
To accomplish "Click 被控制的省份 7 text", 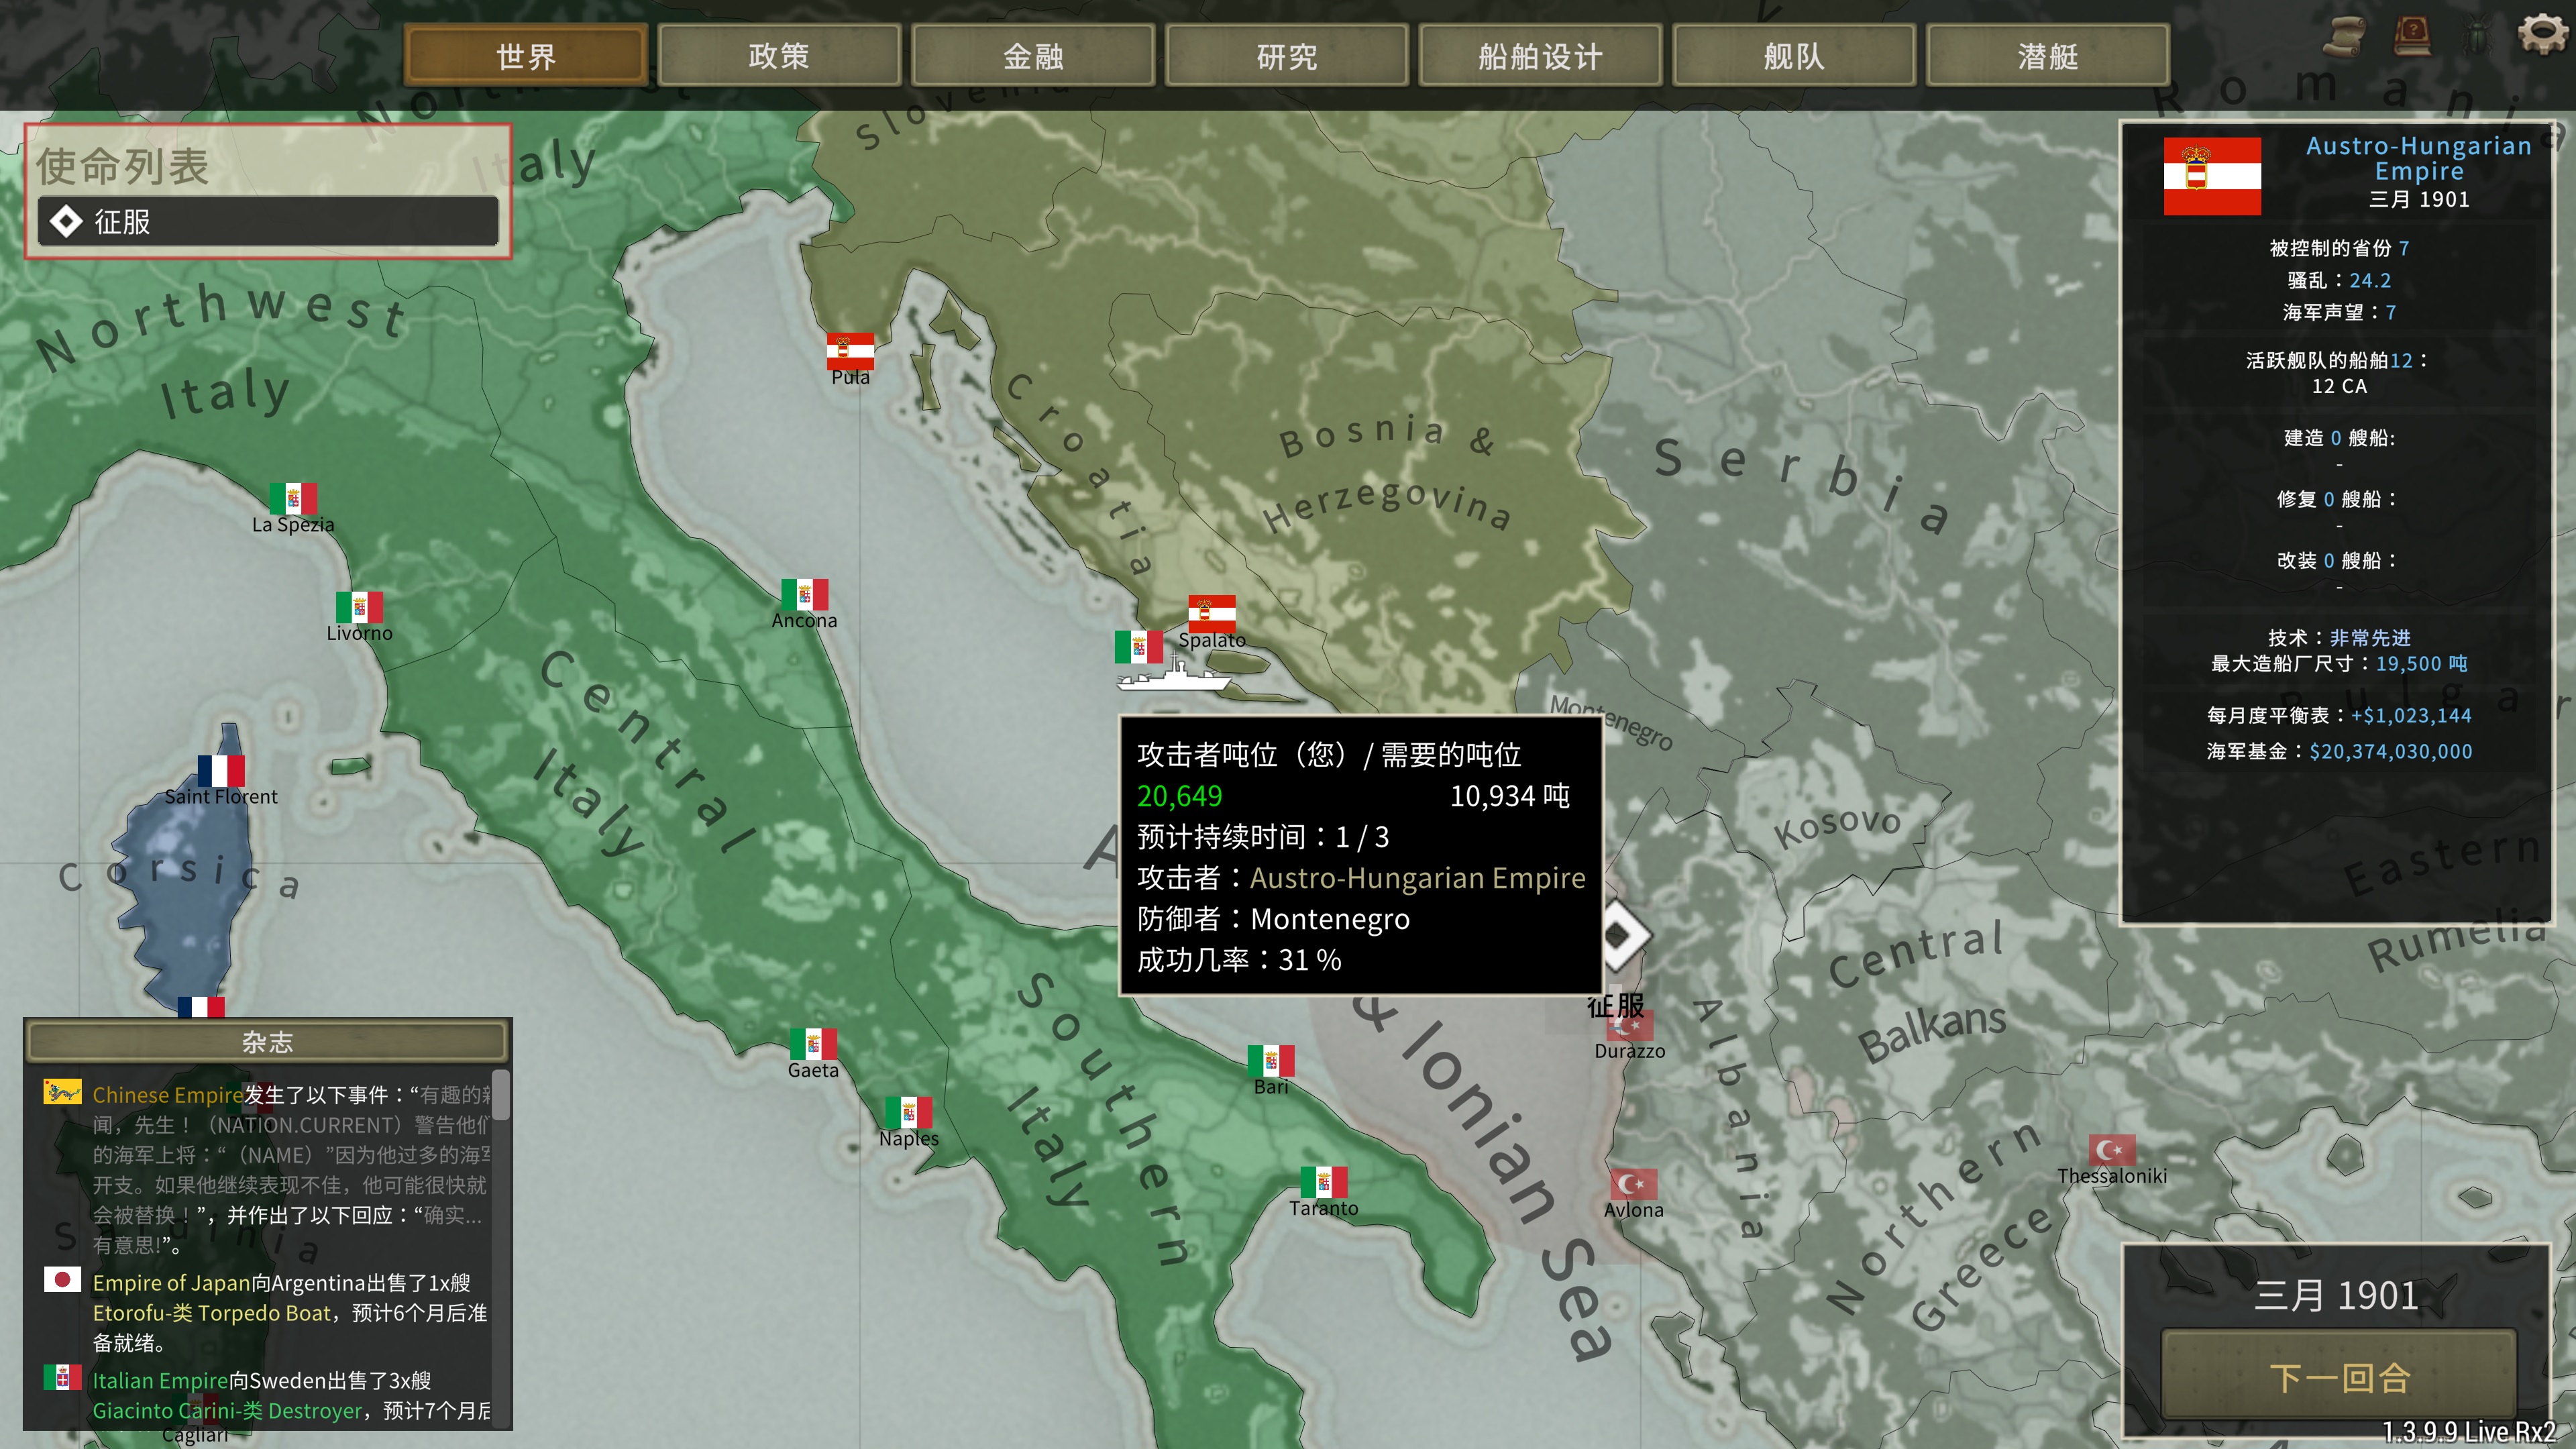I will coord(2339,248).
